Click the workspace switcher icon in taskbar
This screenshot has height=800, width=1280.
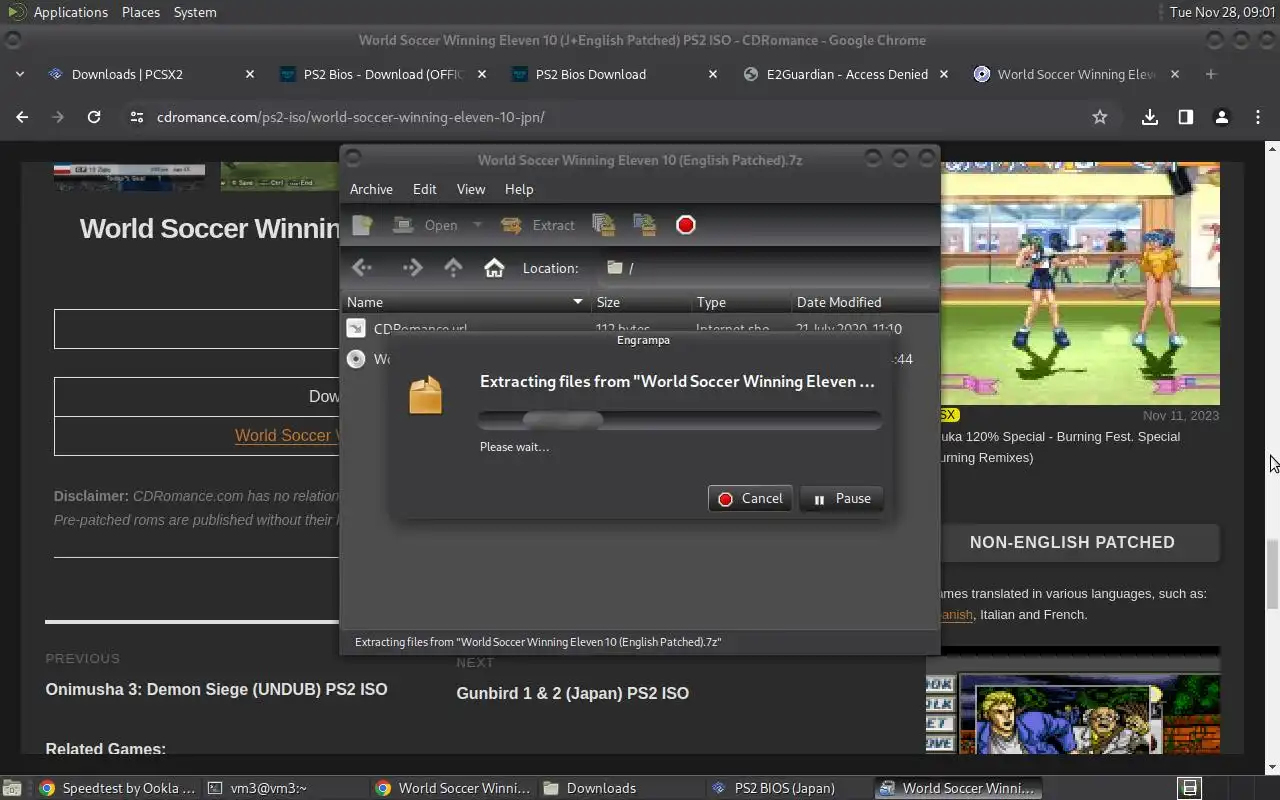tap(1189, 788)
